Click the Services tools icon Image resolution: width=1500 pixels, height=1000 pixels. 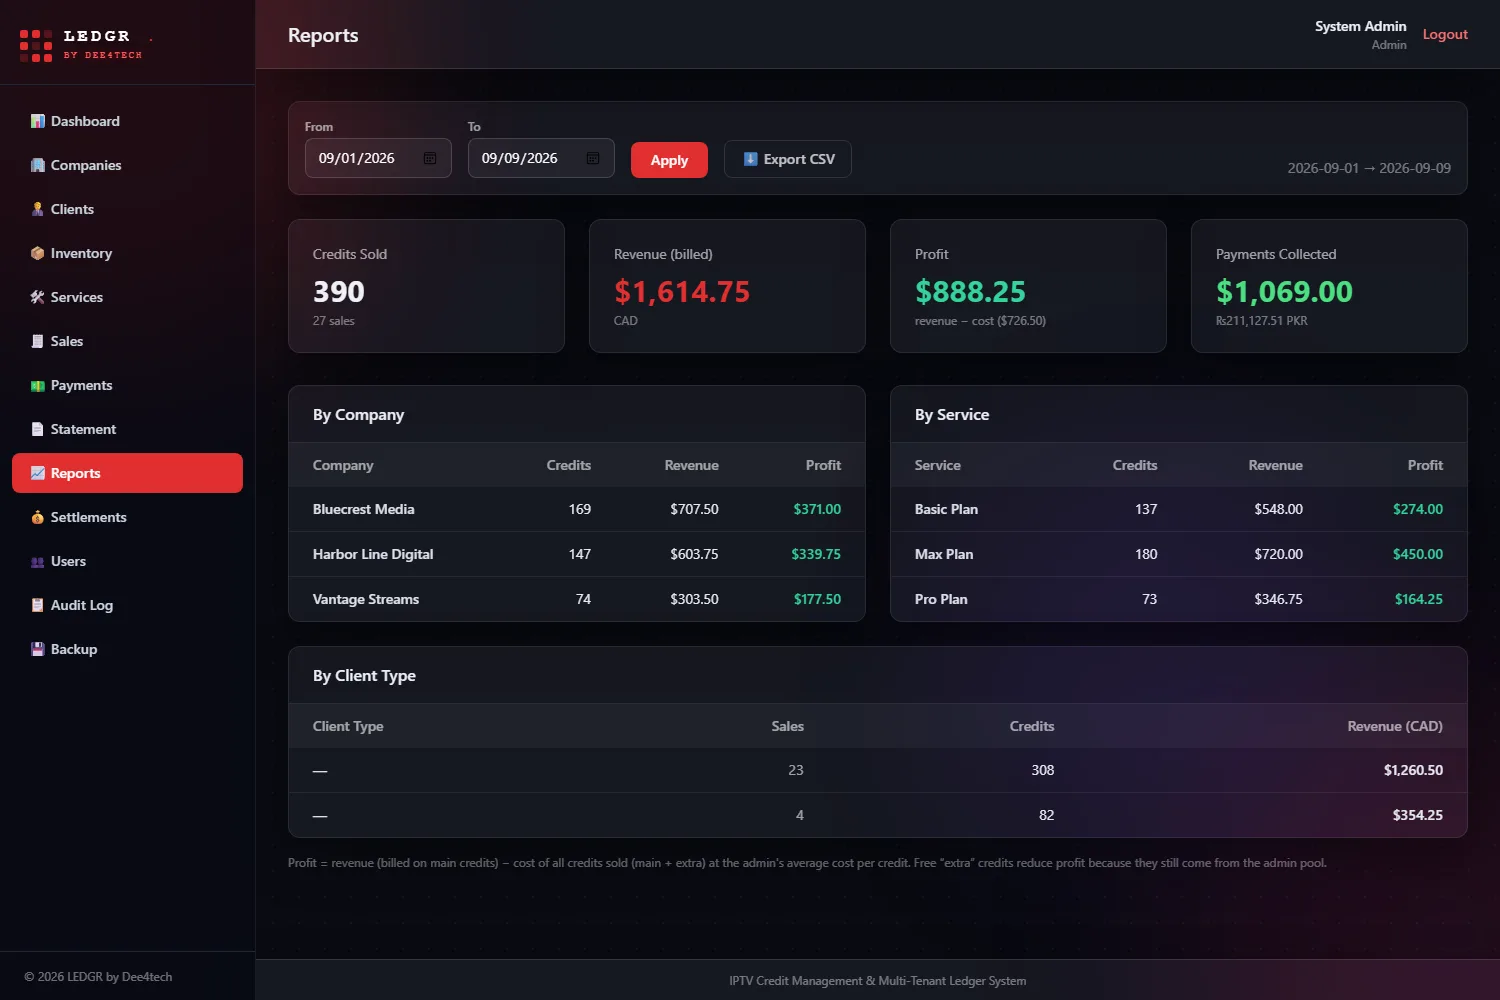click(x=38, y=297)
